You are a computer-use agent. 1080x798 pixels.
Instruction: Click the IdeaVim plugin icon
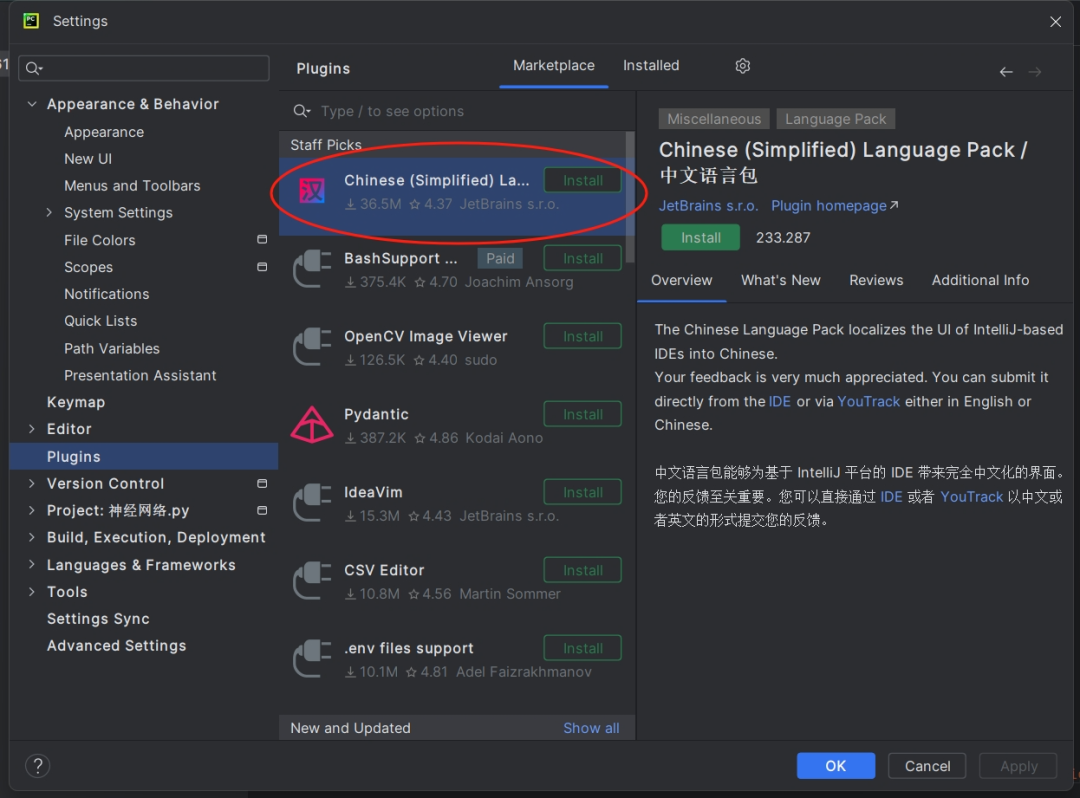[x=312, y=503]
